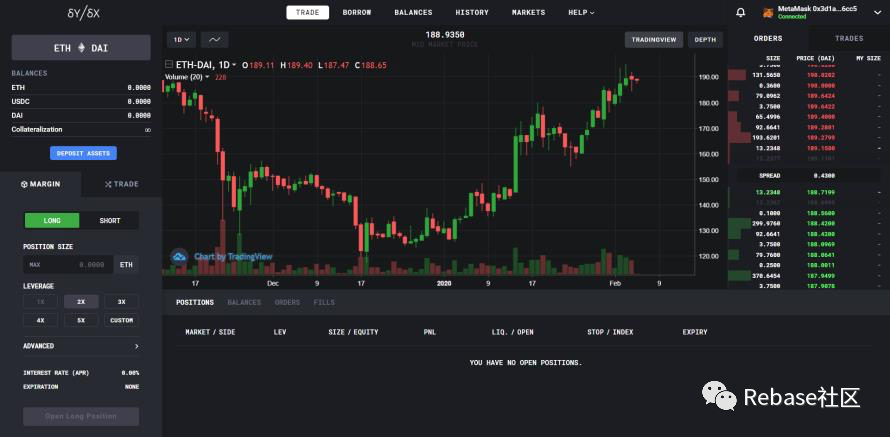890x437 pixels.
Task: Choose 1X leverage
Action: pyautogui.click(x=40, y=302)
